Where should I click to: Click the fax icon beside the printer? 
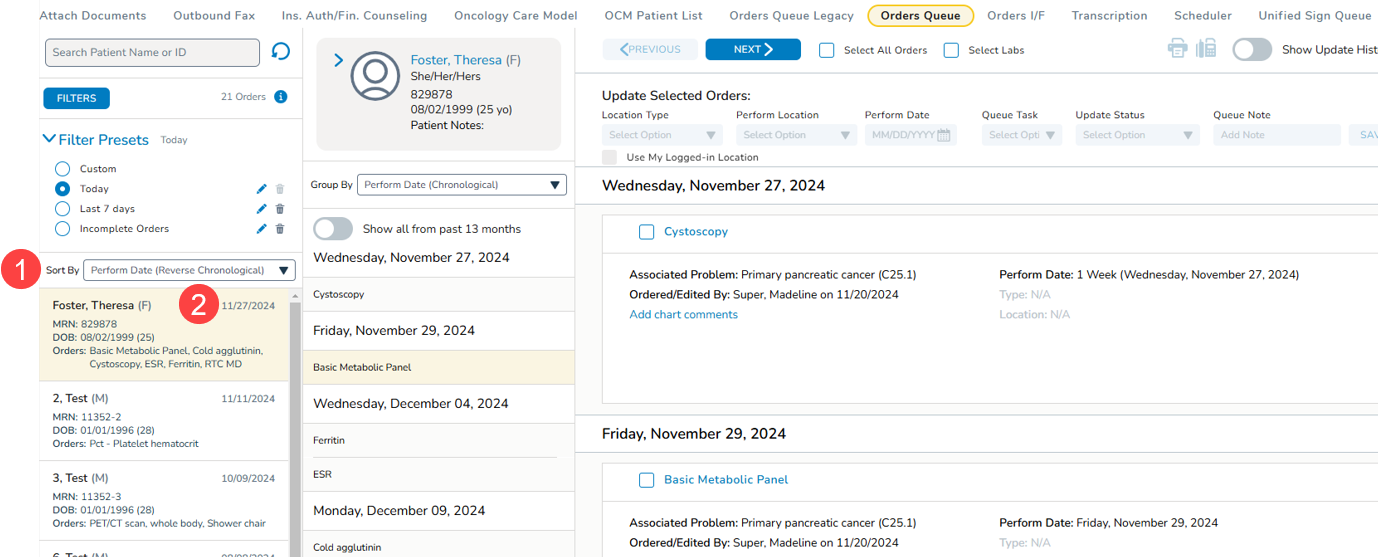1206,49
